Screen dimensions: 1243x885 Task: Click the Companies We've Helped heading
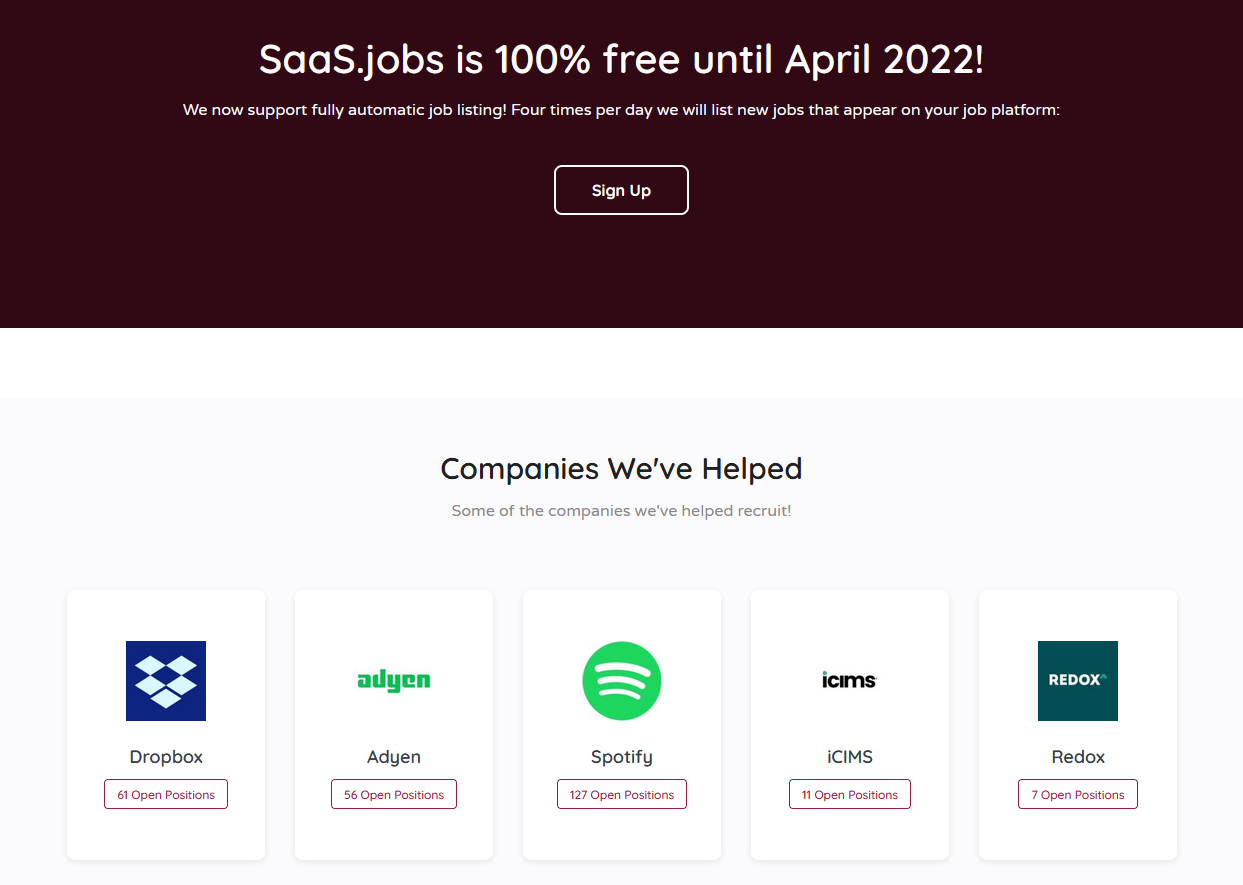click(x=621, y=468)
